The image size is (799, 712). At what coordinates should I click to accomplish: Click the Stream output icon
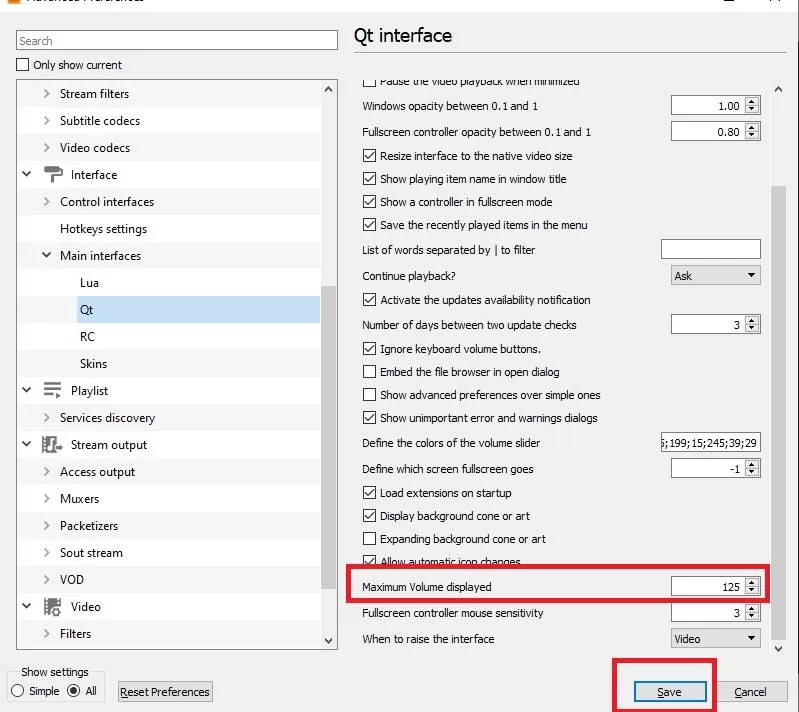click(x=52, y=444)
